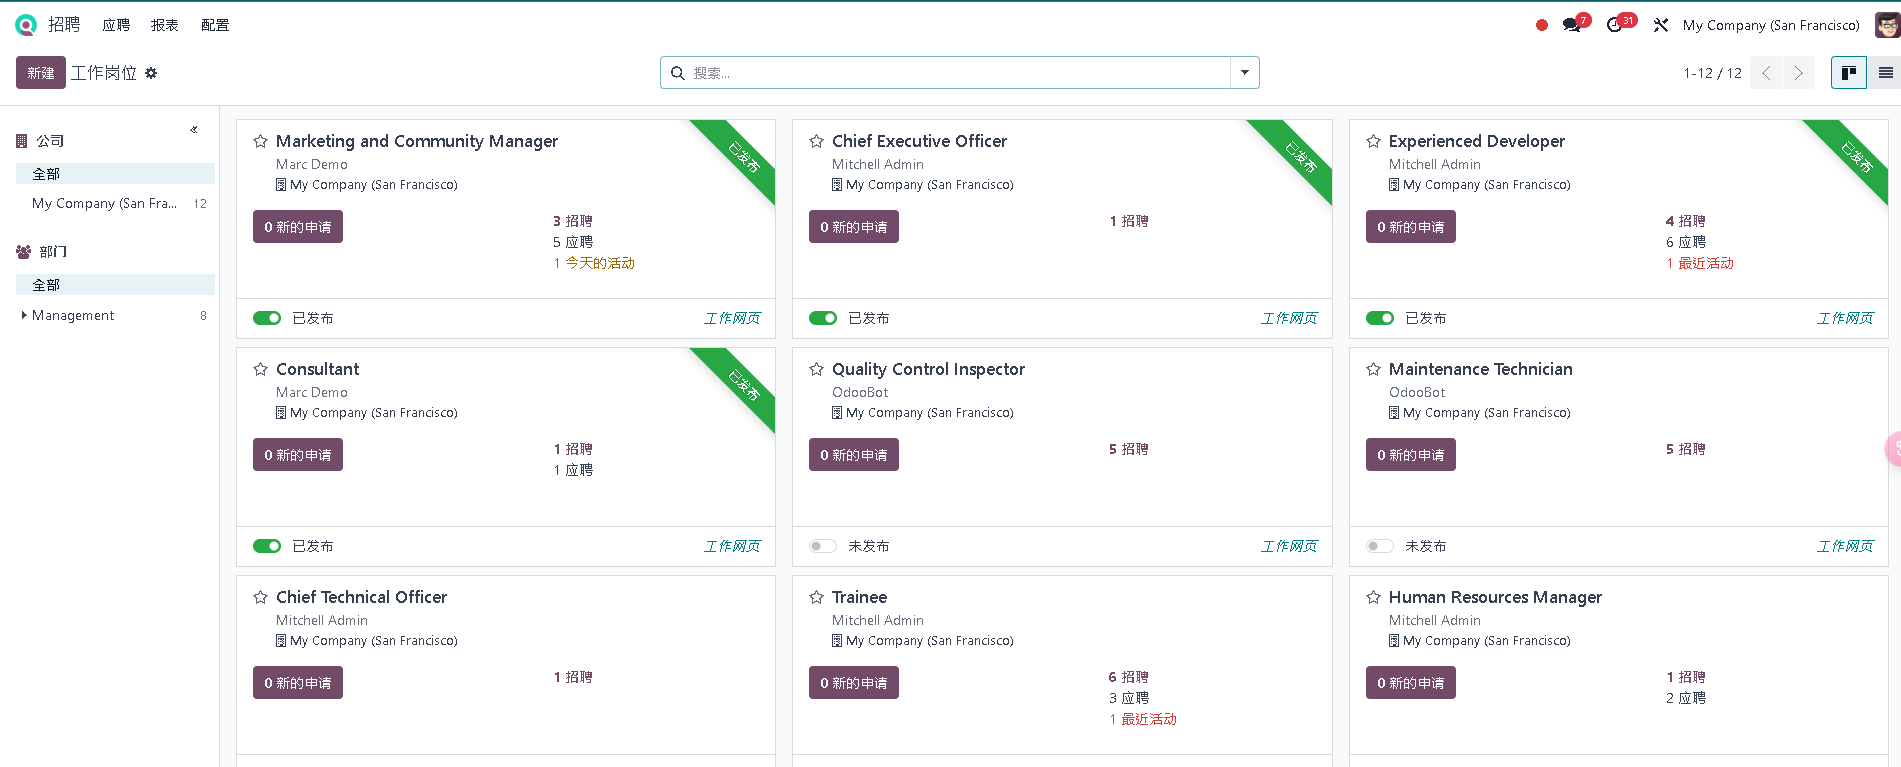Expand the Management department tree
The height and width of the screenshot is (767, 1901).
pos(24,315)
